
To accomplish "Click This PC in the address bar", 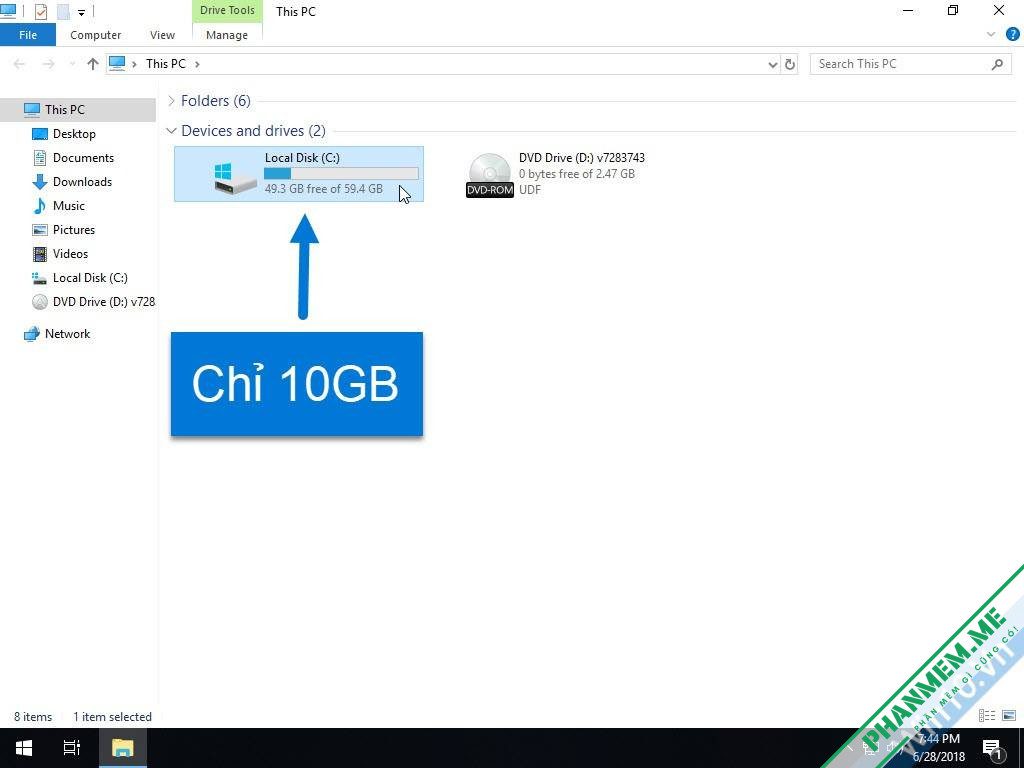I will [165, 64].
